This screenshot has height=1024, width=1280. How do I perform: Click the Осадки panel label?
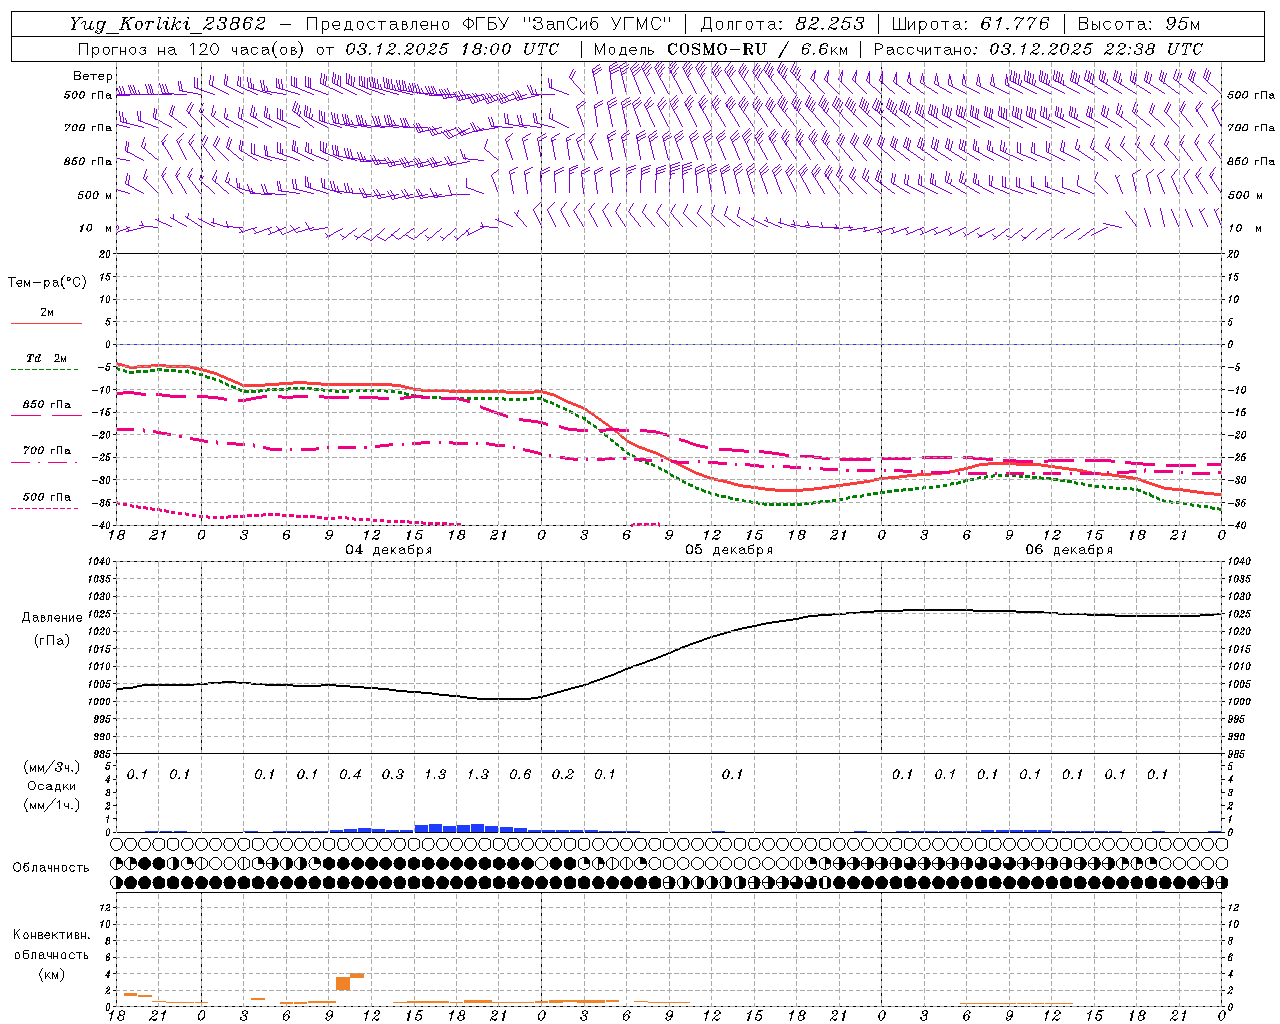(52, 786)
